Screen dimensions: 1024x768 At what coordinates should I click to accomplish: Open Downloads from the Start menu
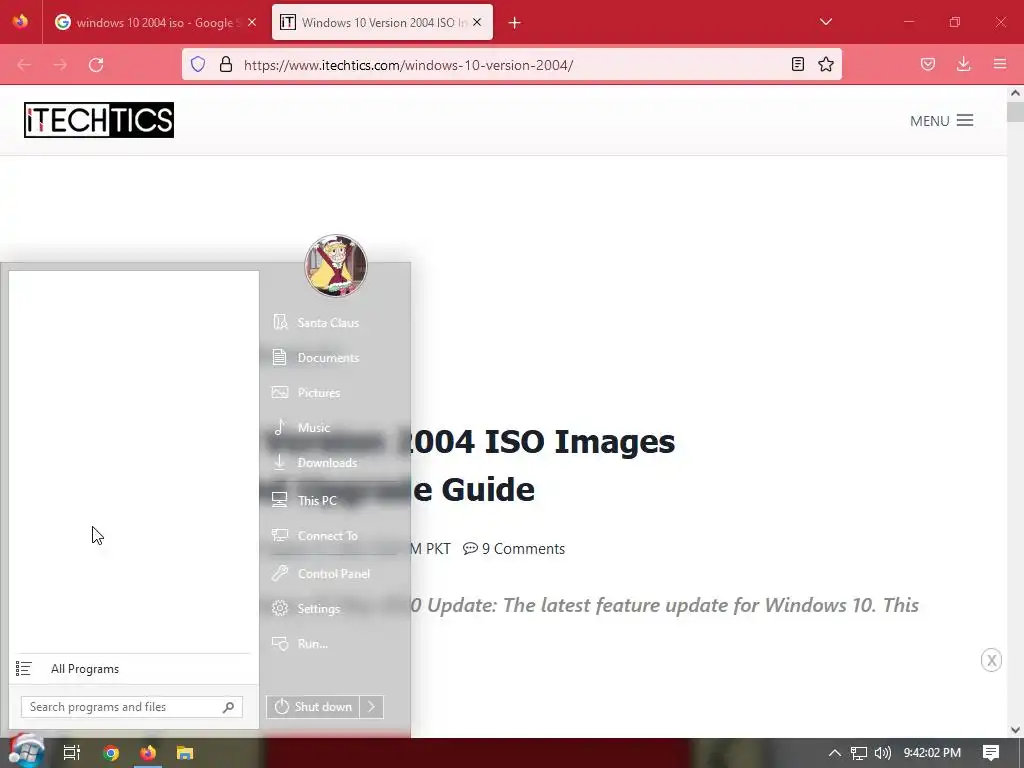pyautogui.click(x=328, y=462)
